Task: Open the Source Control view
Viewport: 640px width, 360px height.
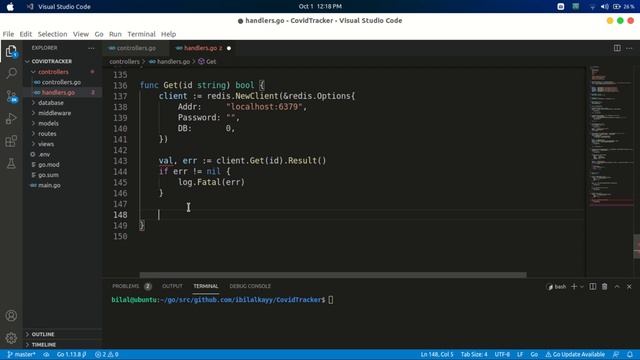Action: (x=11, y=96)
